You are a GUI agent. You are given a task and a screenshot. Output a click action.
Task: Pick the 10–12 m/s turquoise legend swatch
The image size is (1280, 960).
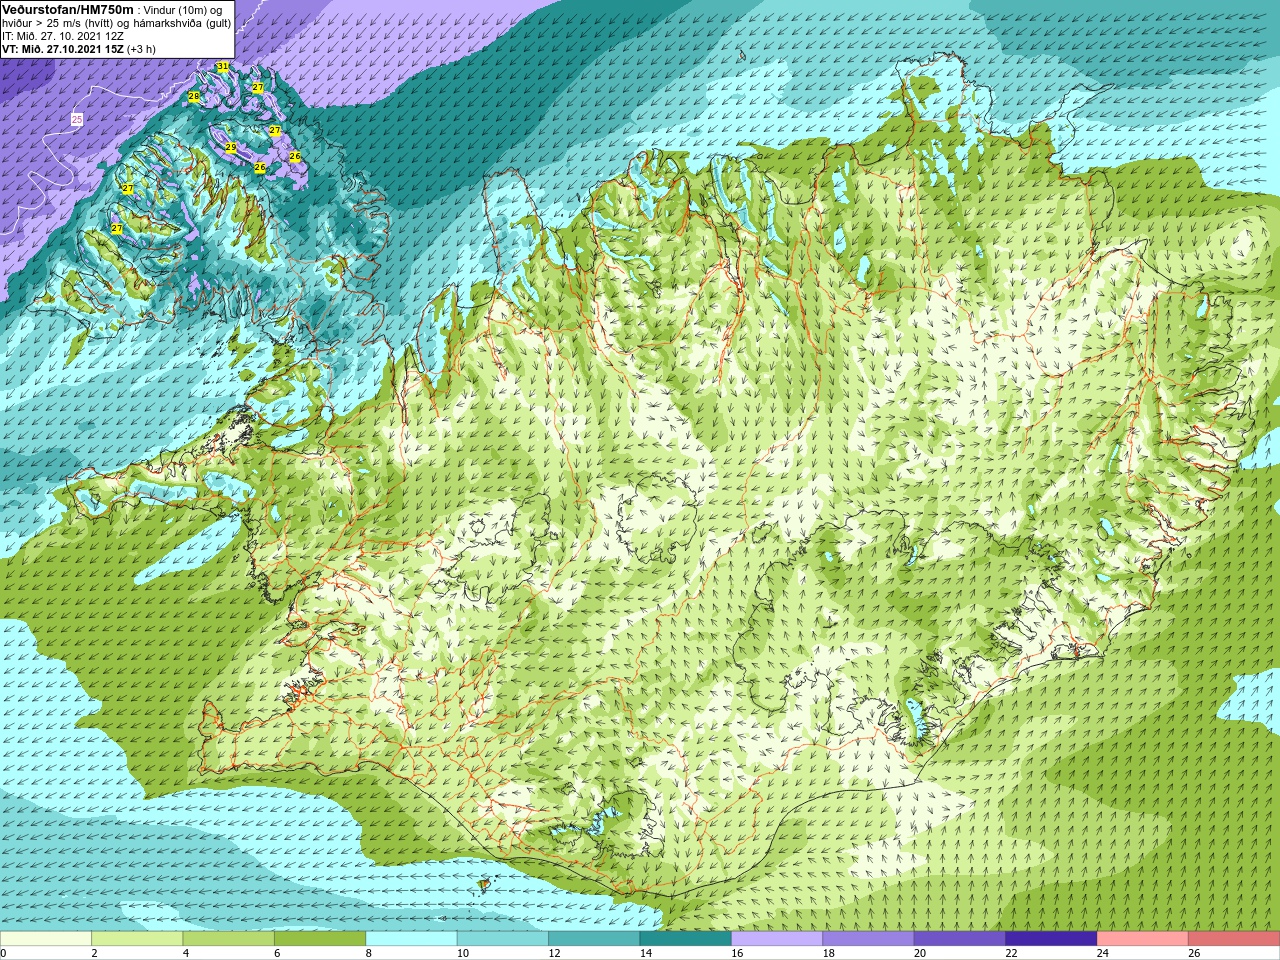[503, 939]
